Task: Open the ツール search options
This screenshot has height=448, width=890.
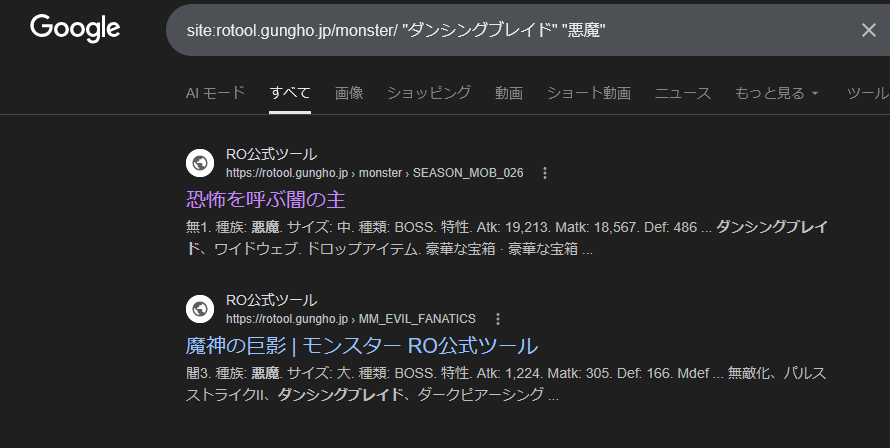Action: click(867, 93)
